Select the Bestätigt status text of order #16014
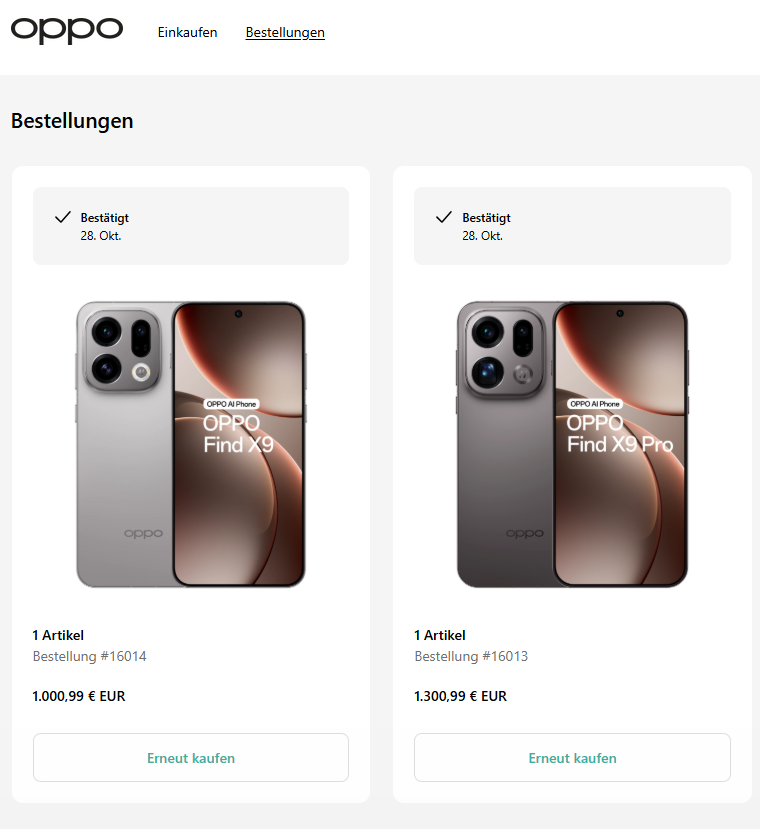Viewport: 760px width, 829px height. click(x=105, y=217)
